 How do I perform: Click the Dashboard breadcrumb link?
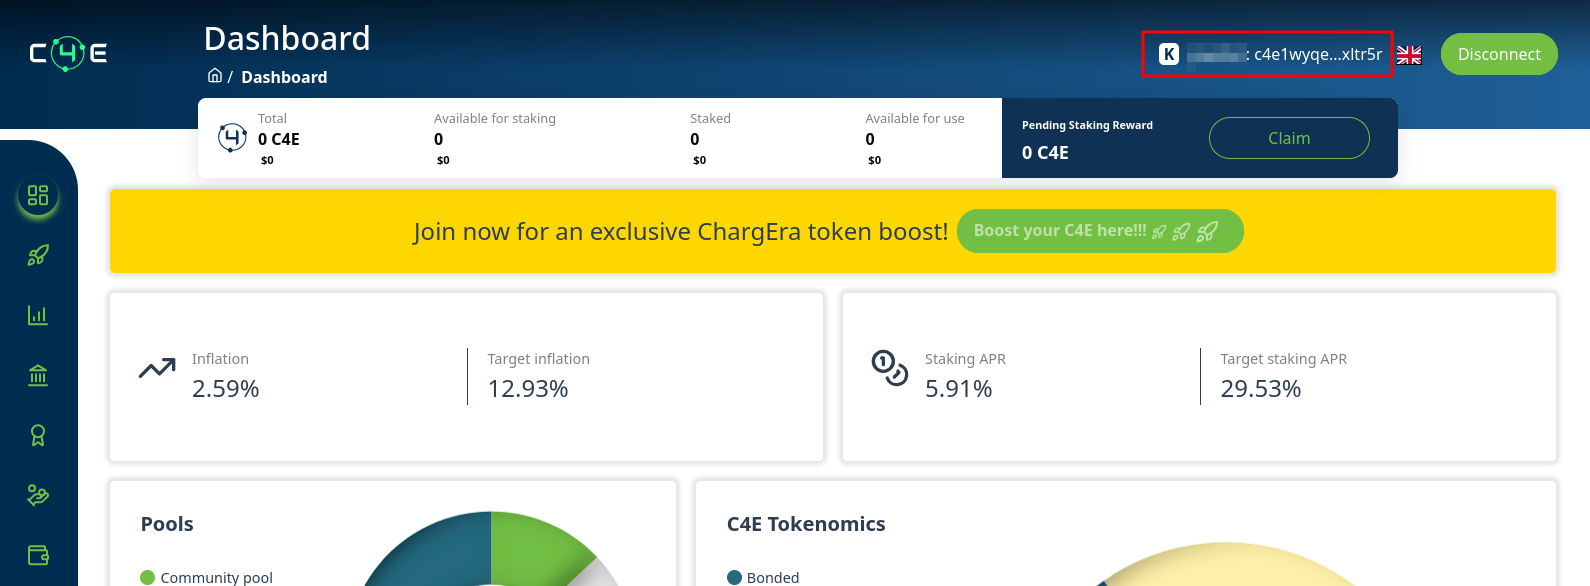284,77
